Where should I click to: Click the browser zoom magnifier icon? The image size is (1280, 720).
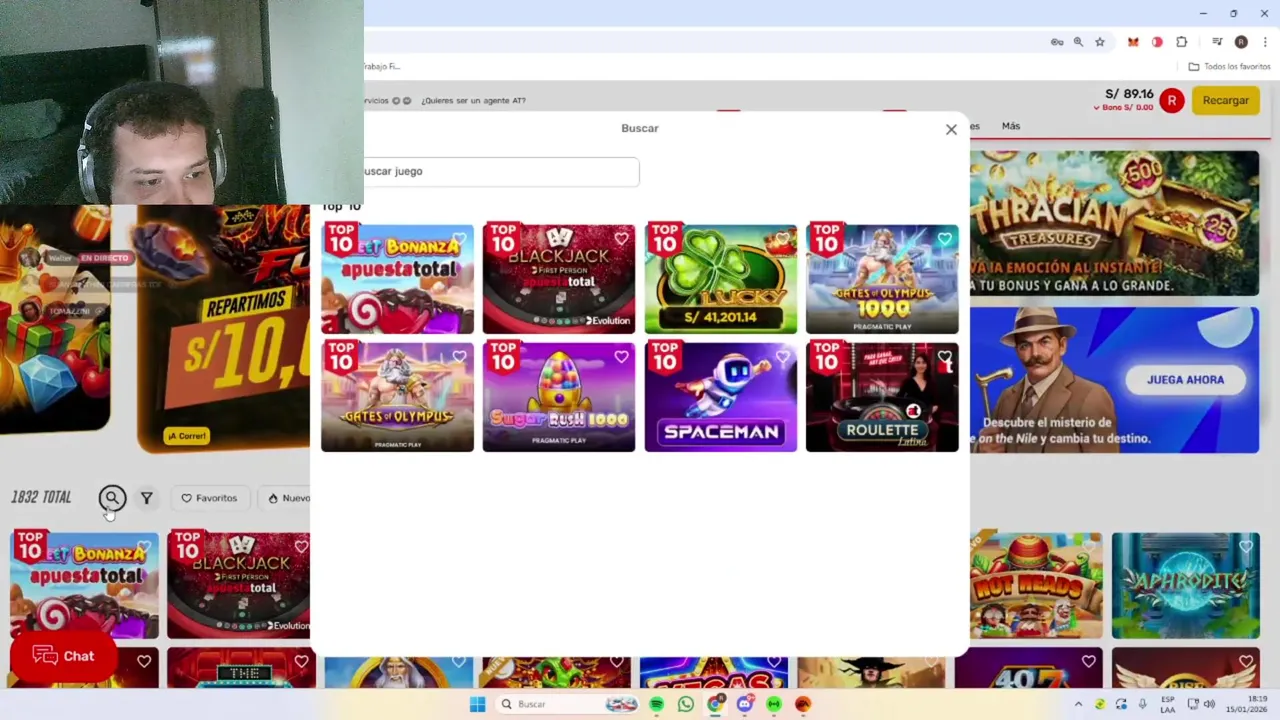point(1078,42)
